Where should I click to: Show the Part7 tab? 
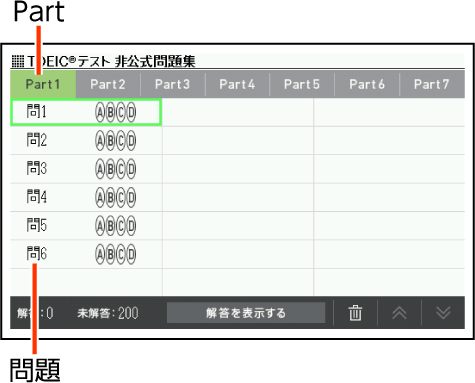click(x=432, y=84)
